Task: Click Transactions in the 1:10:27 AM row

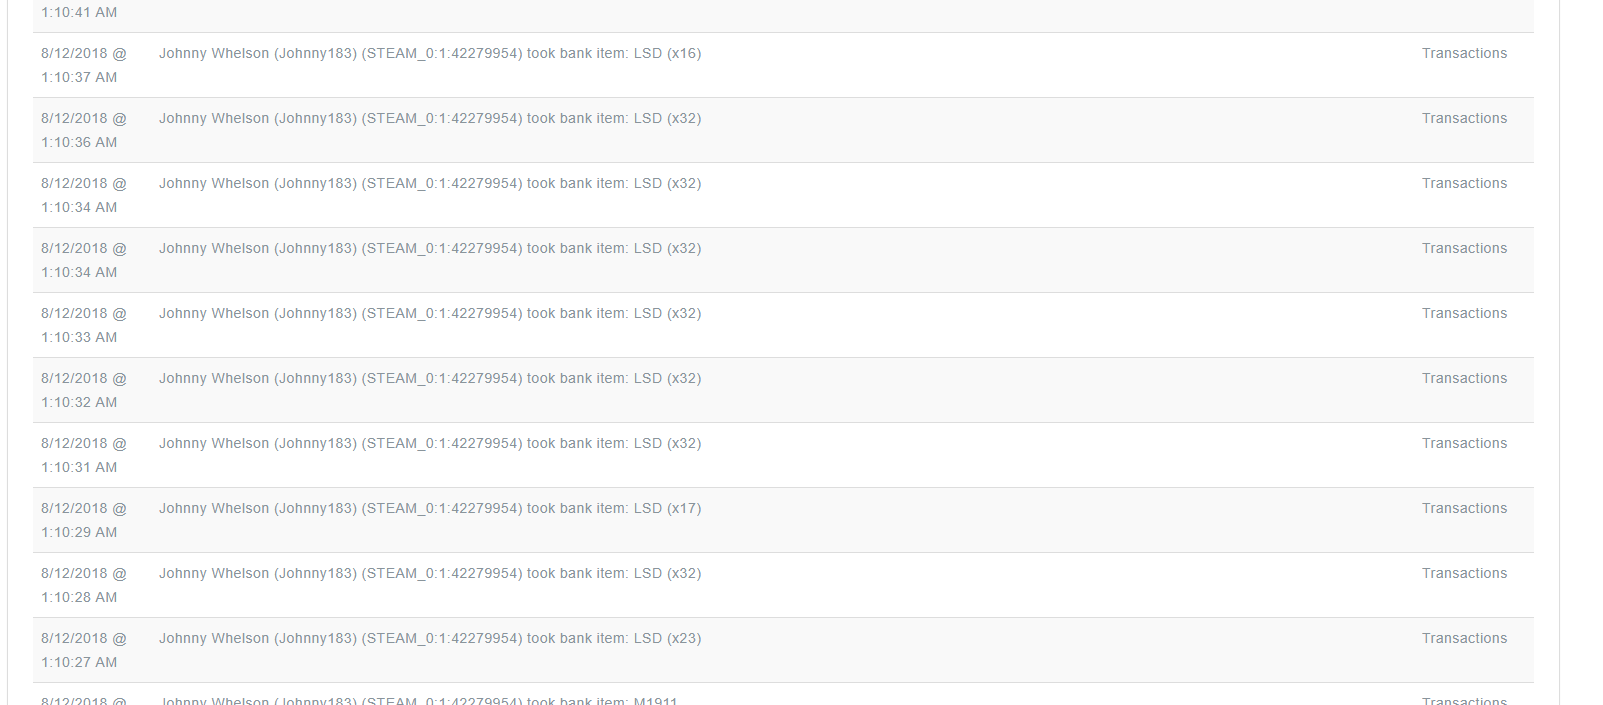Action: [x=1464, y=639]
